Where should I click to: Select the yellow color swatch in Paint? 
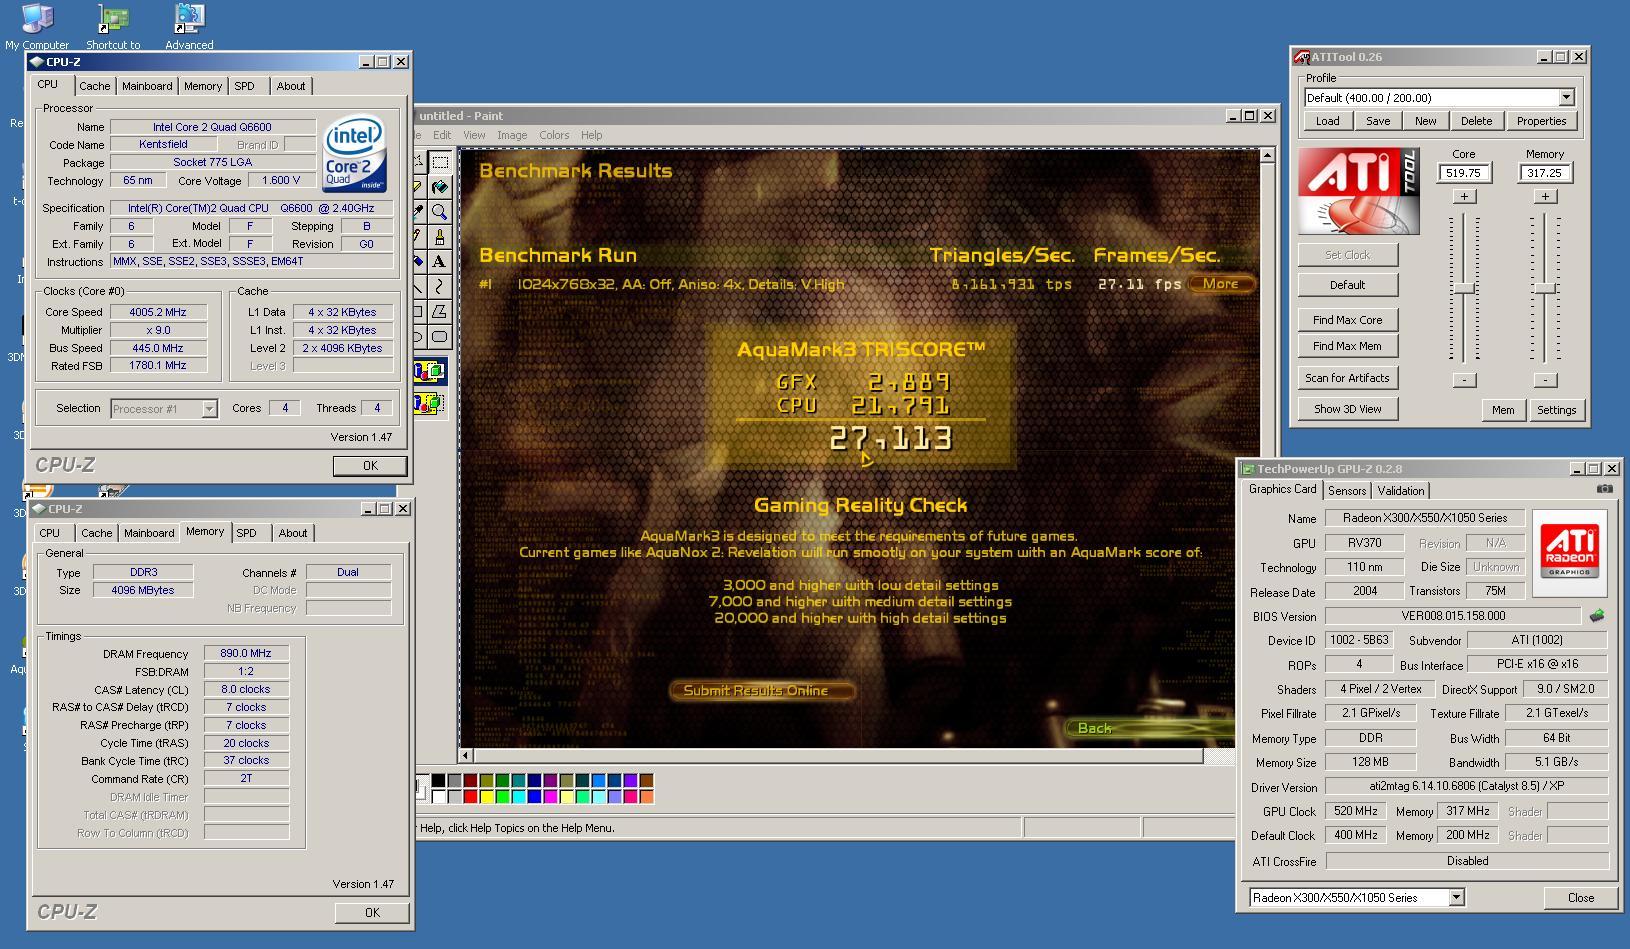tap(486, 797)
